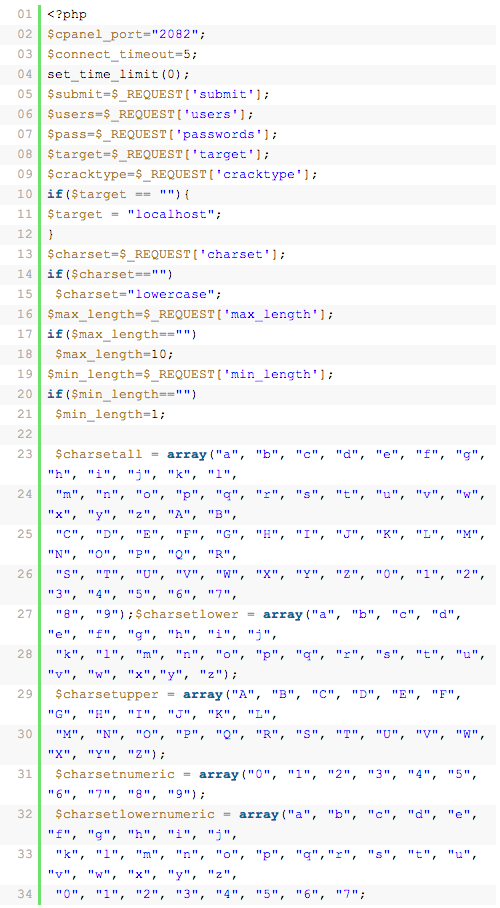Image resolution: width=500 pixels, height=908 pixels.
Task: Click the $connect_timeout=5 statement
Action: click(123, 54)
